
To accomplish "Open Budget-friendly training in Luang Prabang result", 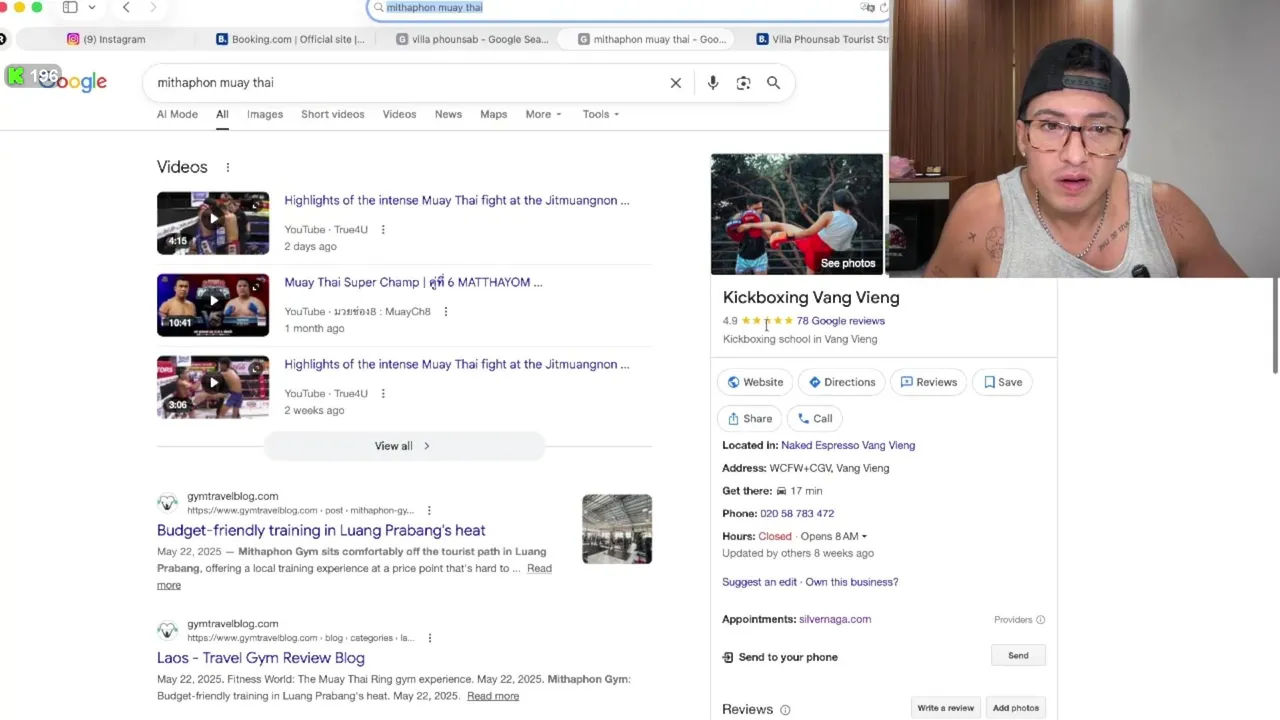I will click(x=321, y=530).
